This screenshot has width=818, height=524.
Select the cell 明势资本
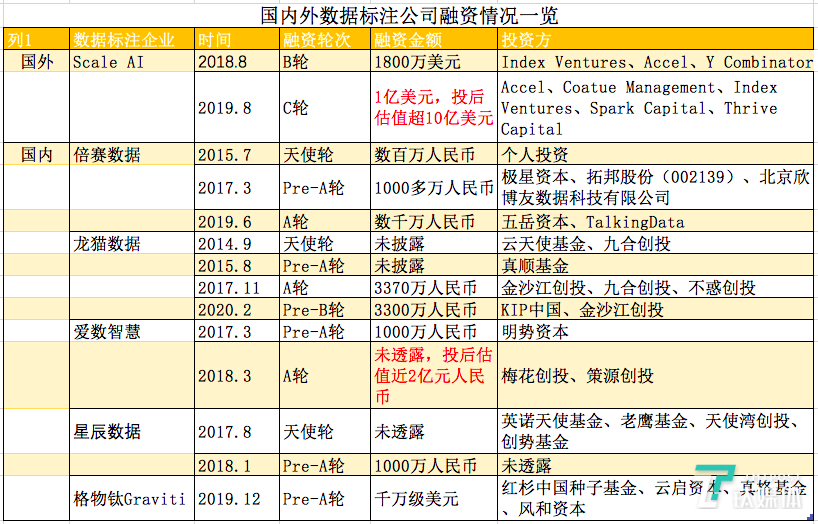coord(656,331)
